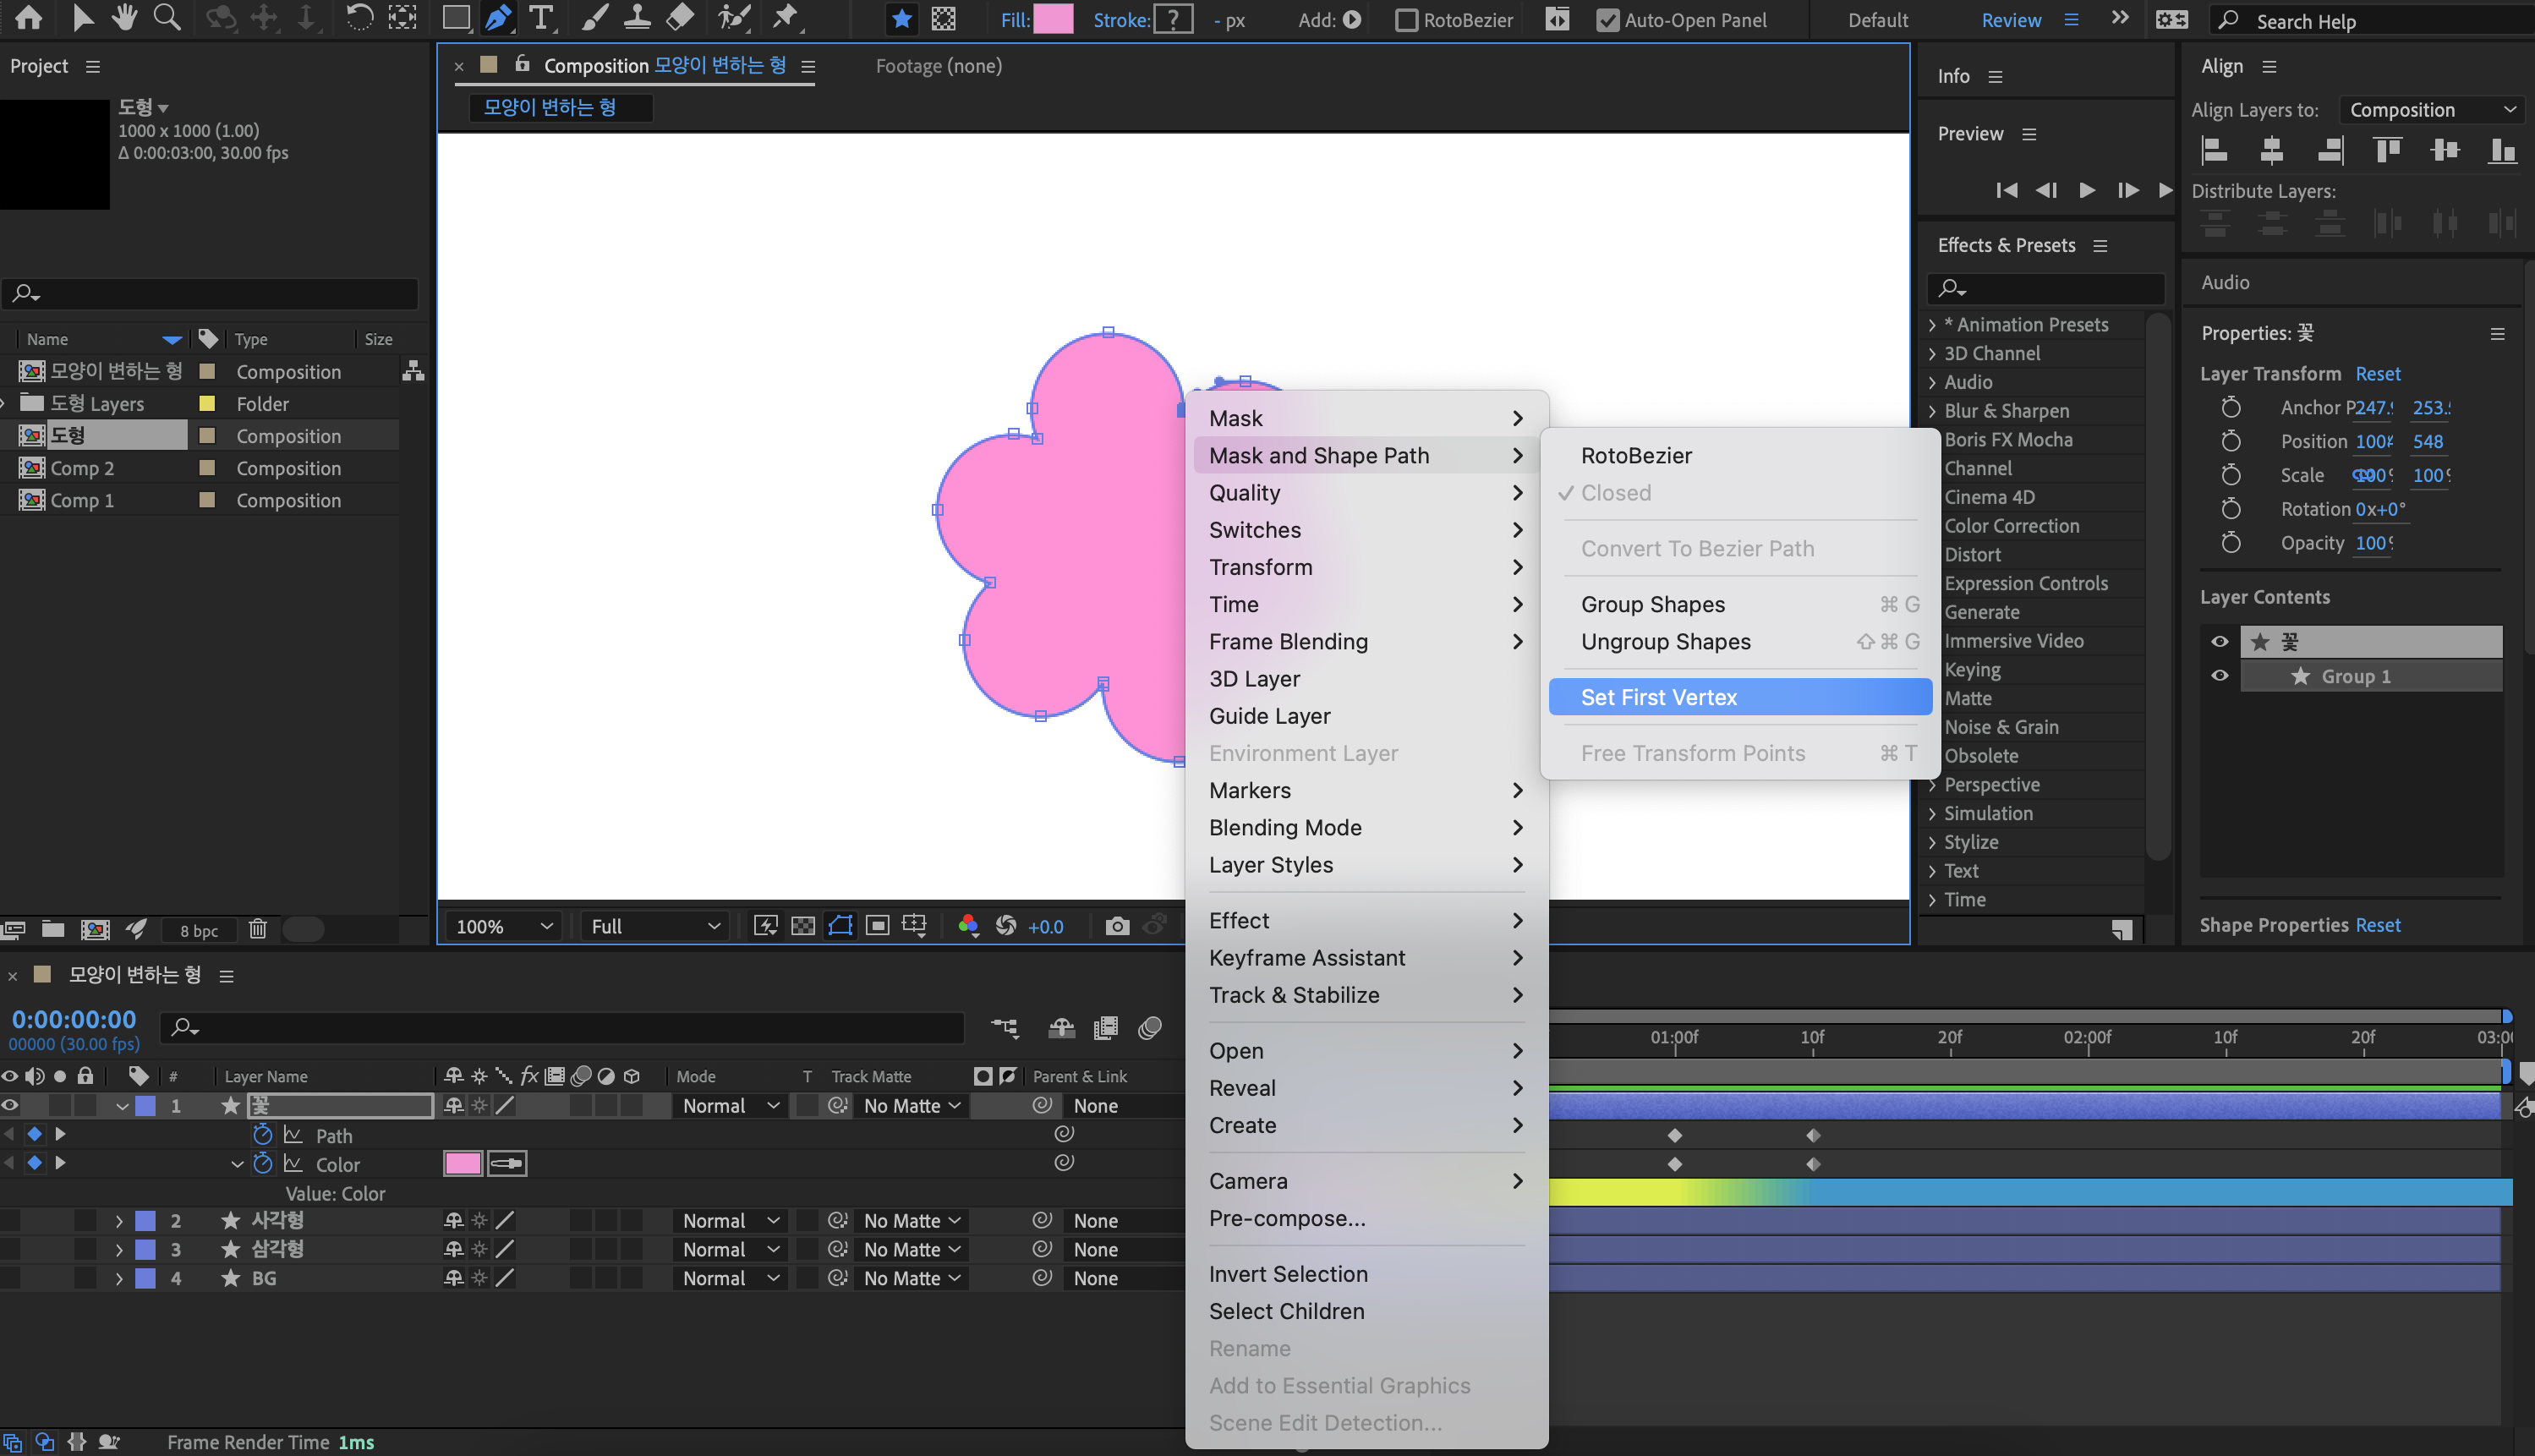Click the Take Snapshot camera icon

(x=1117, y=926)
